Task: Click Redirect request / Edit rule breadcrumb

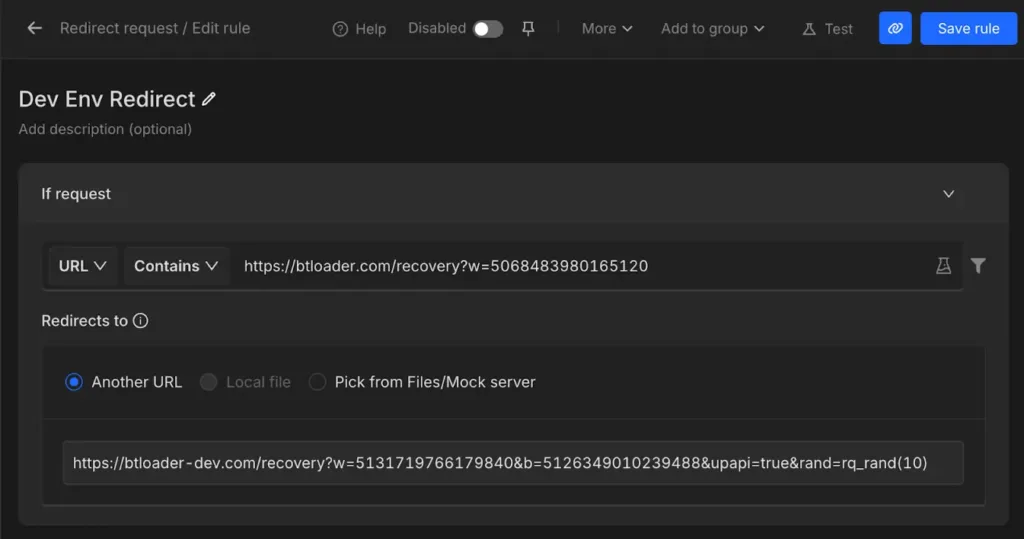Action: 155,28
